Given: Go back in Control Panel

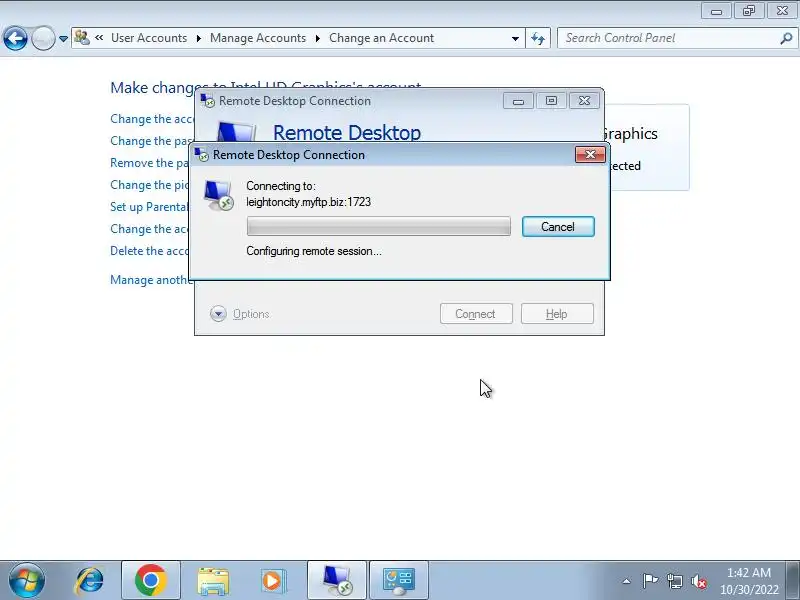Looking at the screenshot, I should (x=15, y=38).
